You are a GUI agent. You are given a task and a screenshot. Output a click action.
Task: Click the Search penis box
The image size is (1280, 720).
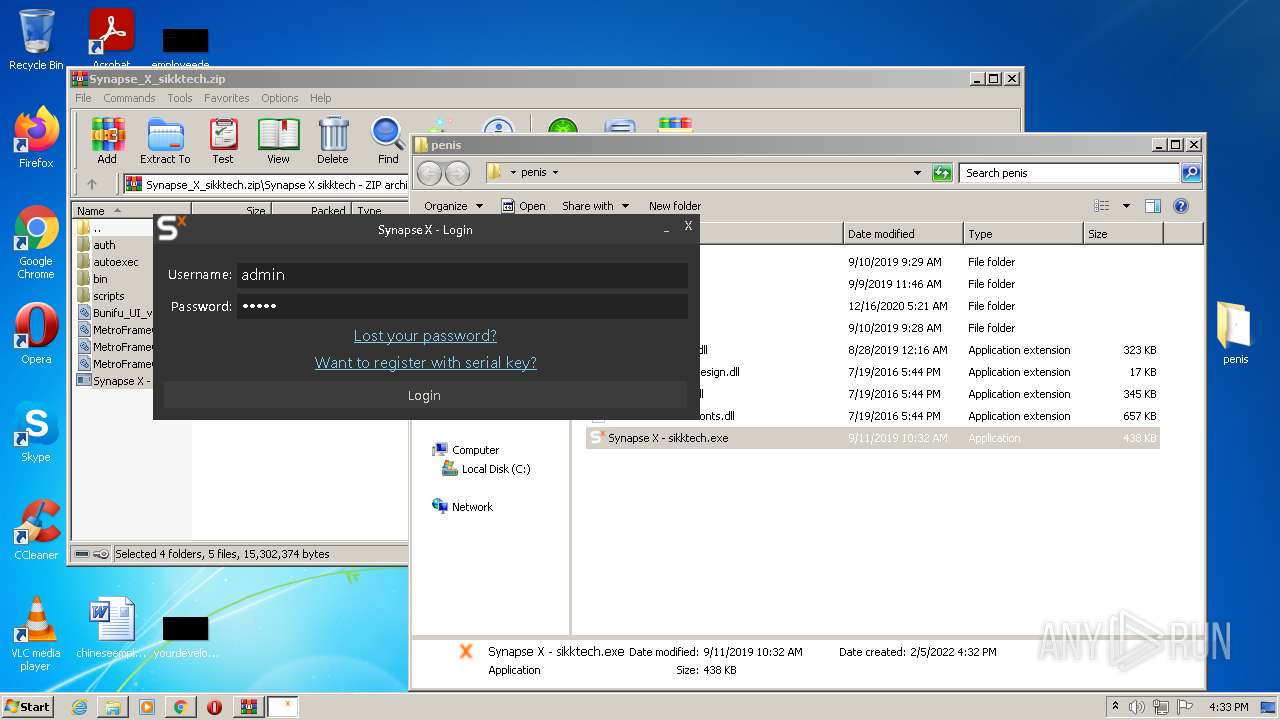pyautogui.click(x=1069, y=173)
